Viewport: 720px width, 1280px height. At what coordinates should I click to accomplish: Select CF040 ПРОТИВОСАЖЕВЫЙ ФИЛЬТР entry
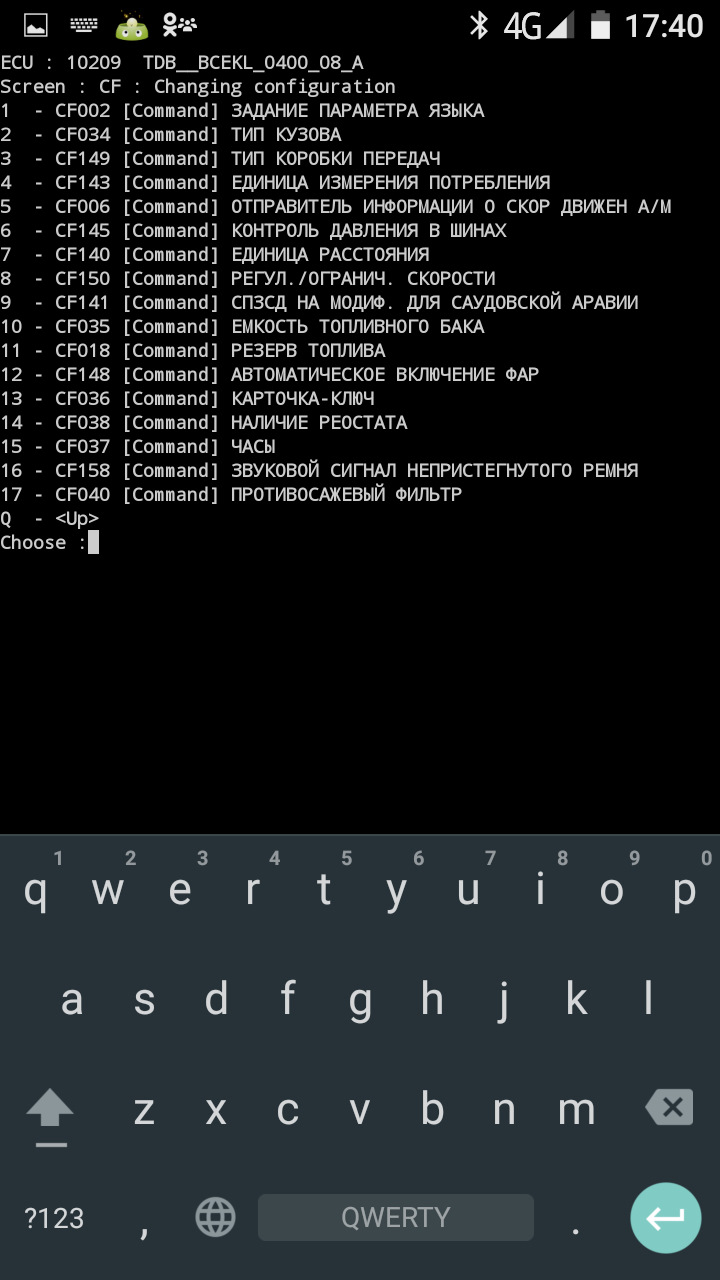(x=231, y=495)
